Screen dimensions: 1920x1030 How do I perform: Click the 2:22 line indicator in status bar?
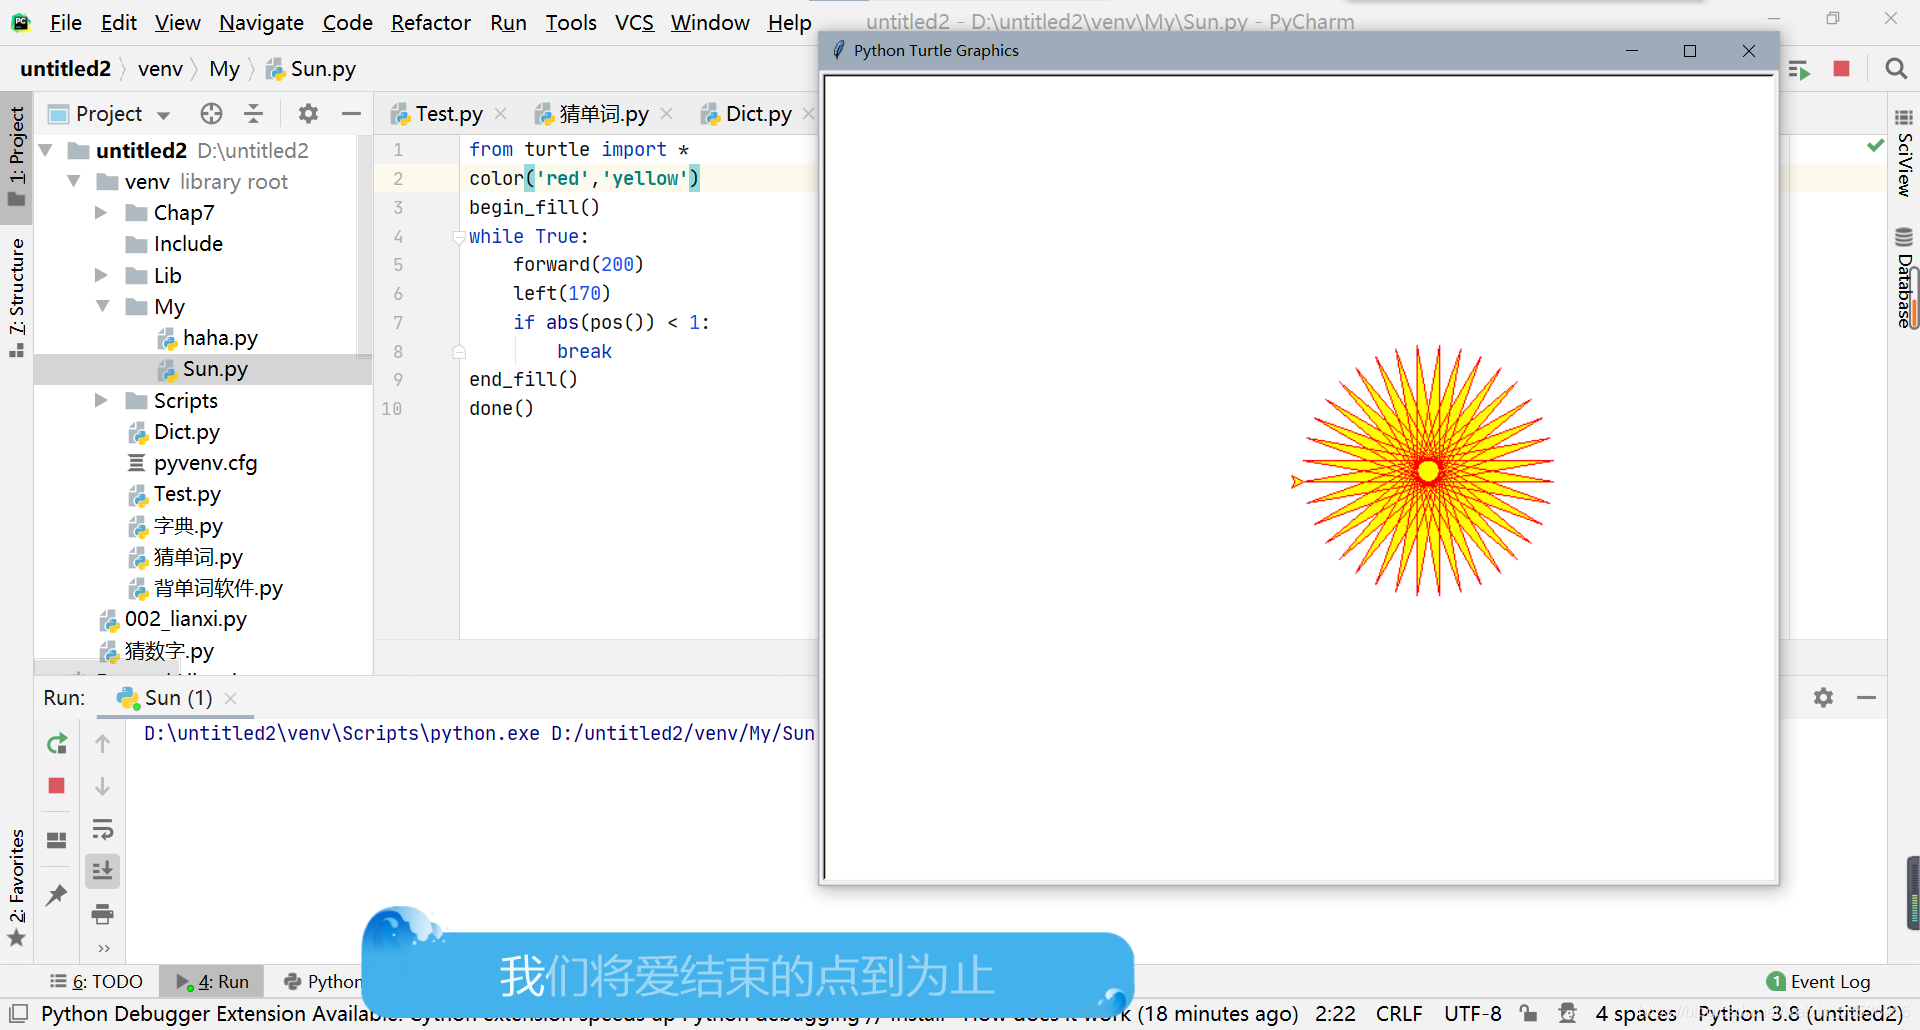[1335, 1013]
